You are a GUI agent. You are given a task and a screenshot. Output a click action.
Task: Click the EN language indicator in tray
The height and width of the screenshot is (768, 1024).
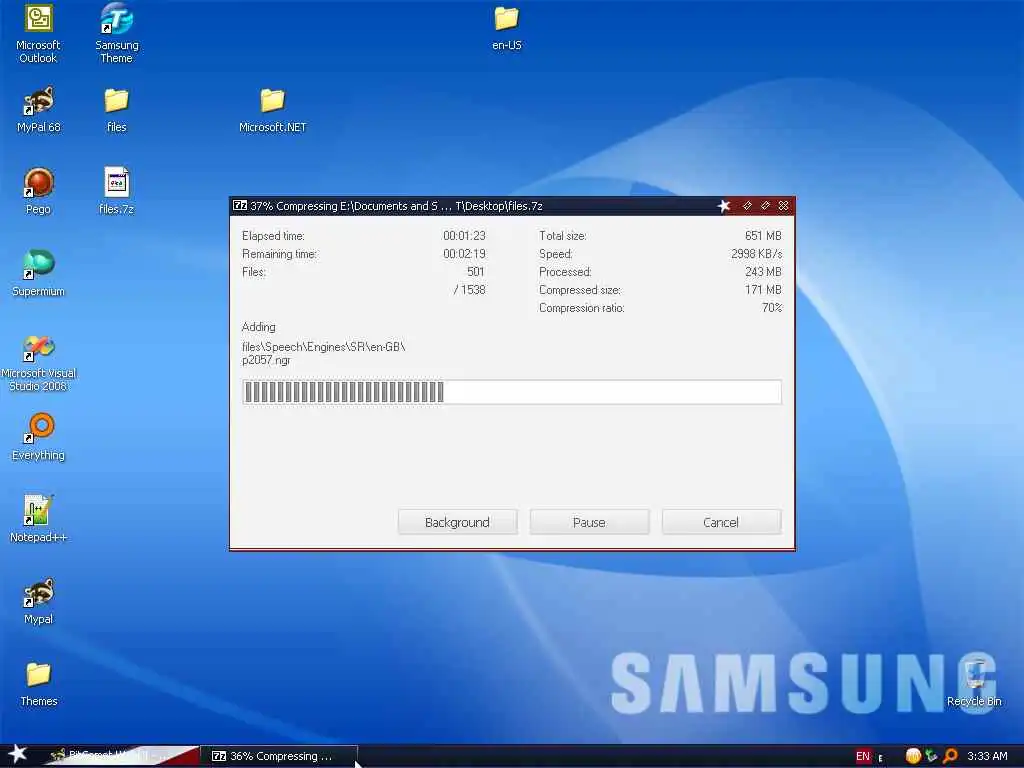863,756
